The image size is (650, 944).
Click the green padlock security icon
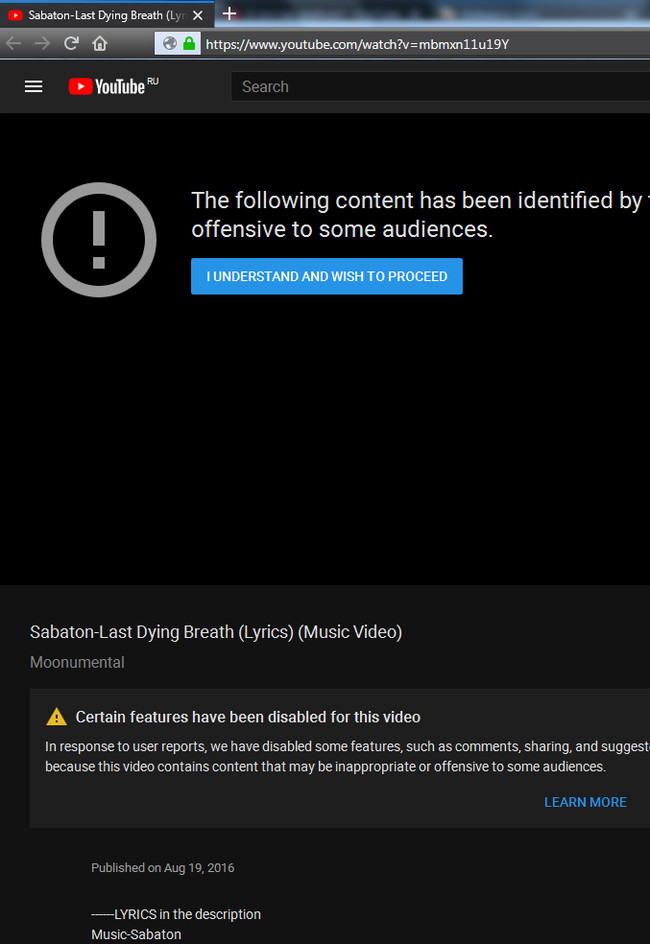click(189, 43)
